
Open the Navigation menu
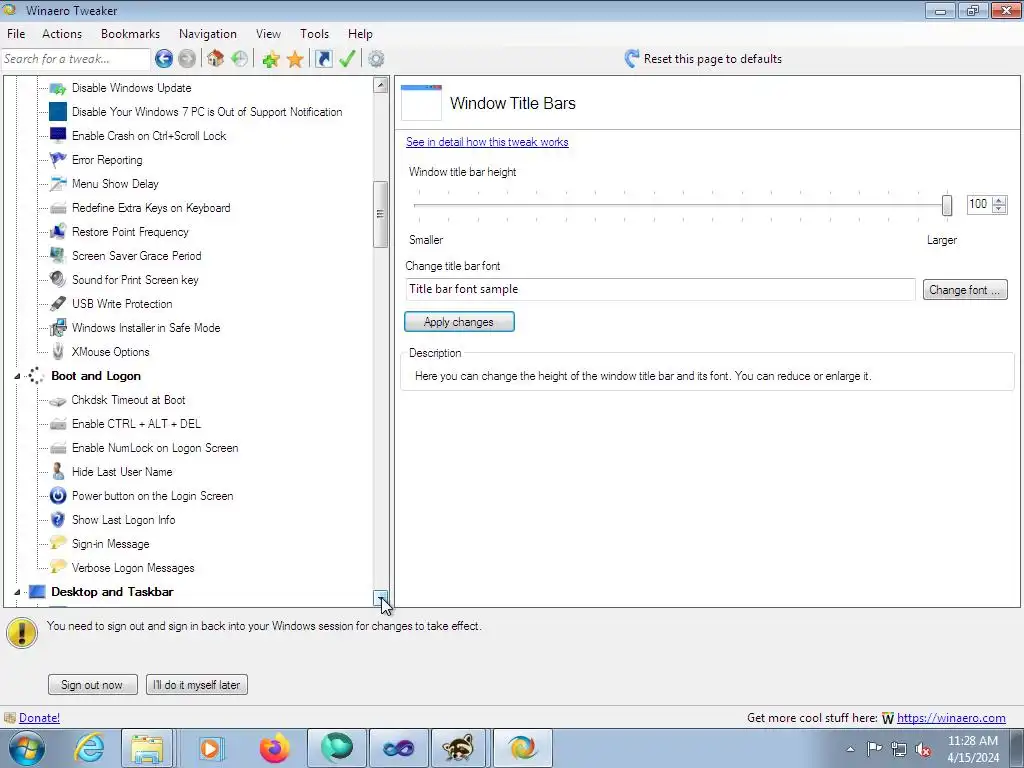208,34
